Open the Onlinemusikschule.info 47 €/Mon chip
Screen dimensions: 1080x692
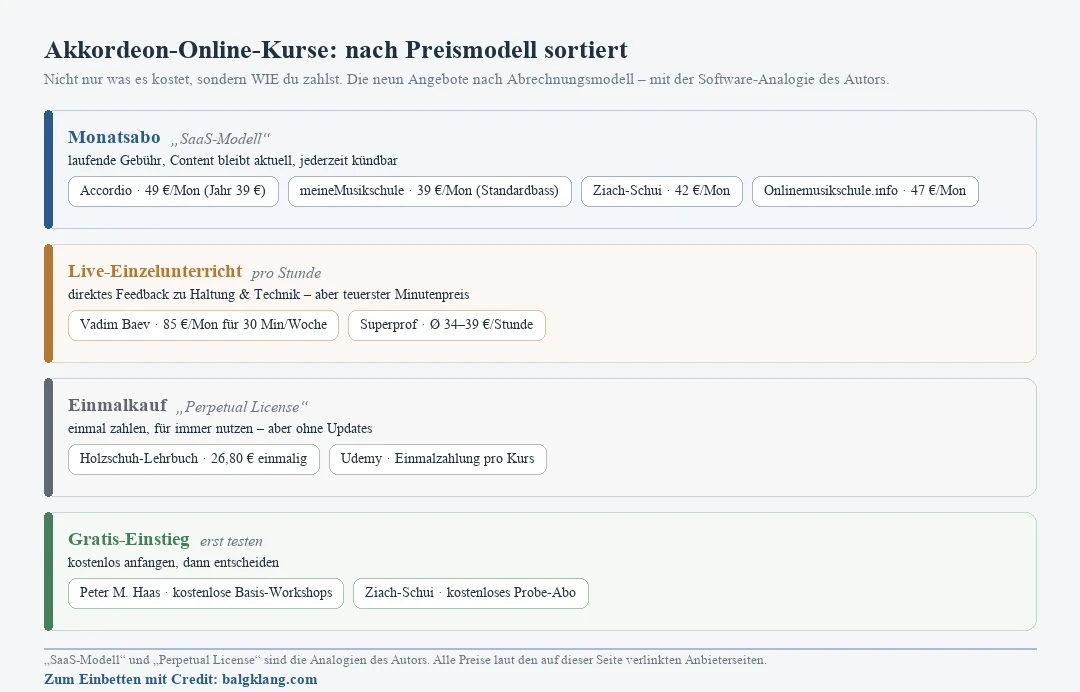click(x=864, y=191)
